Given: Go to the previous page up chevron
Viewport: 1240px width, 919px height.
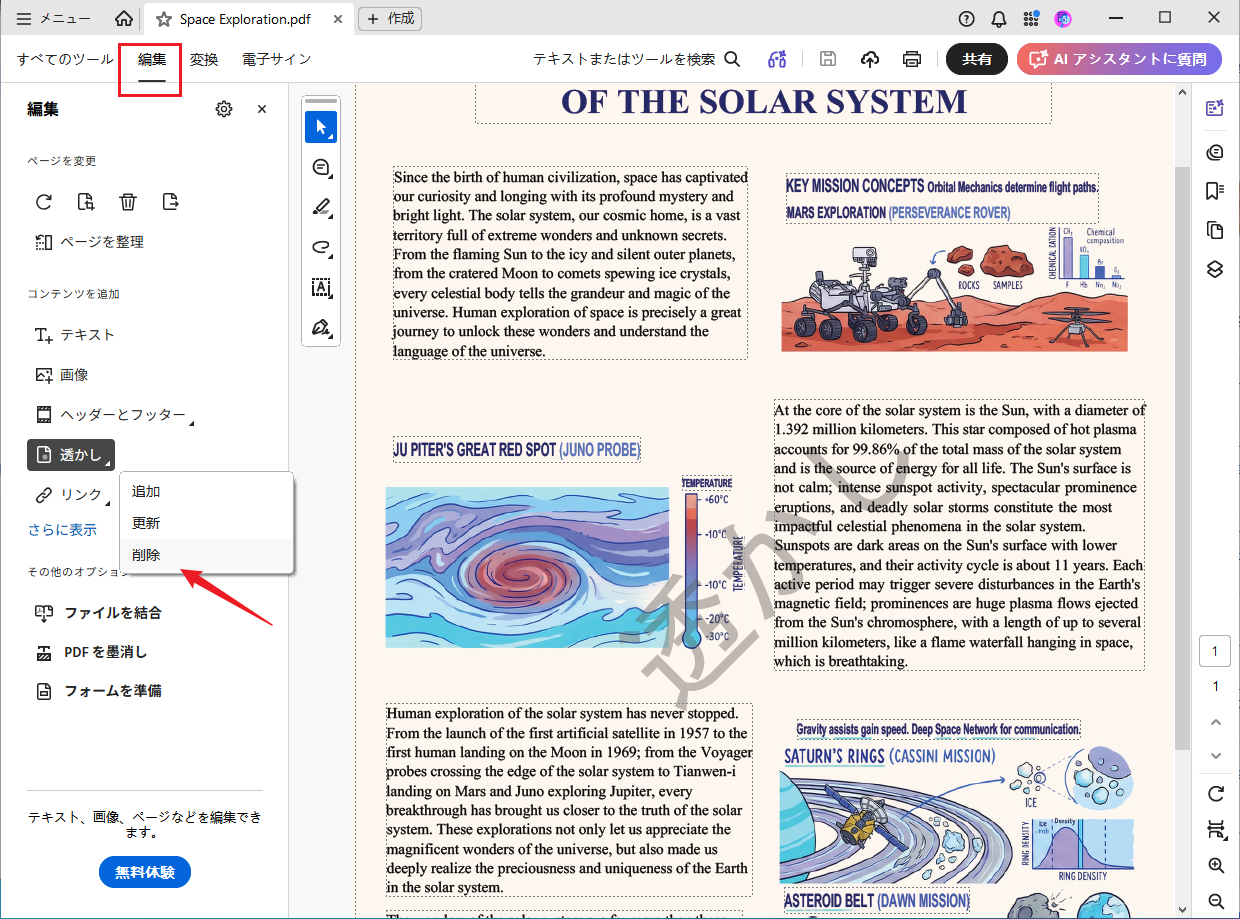Looking at the screenshot, I should point(1215,722).
